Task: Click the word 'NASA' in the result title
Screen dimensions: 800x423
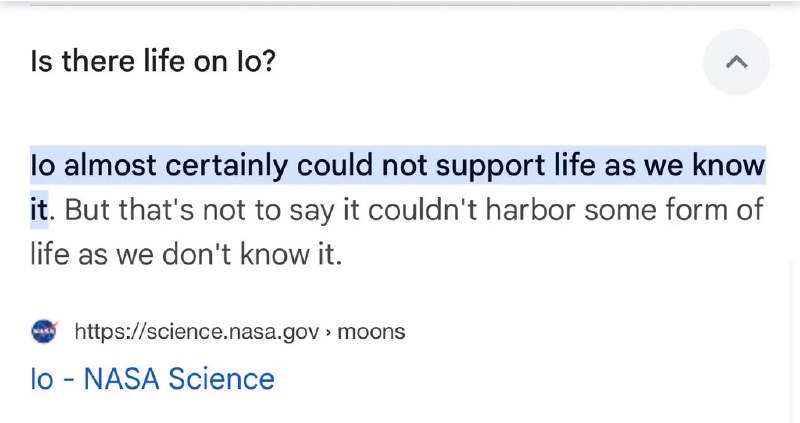Action: pos(121,379)
